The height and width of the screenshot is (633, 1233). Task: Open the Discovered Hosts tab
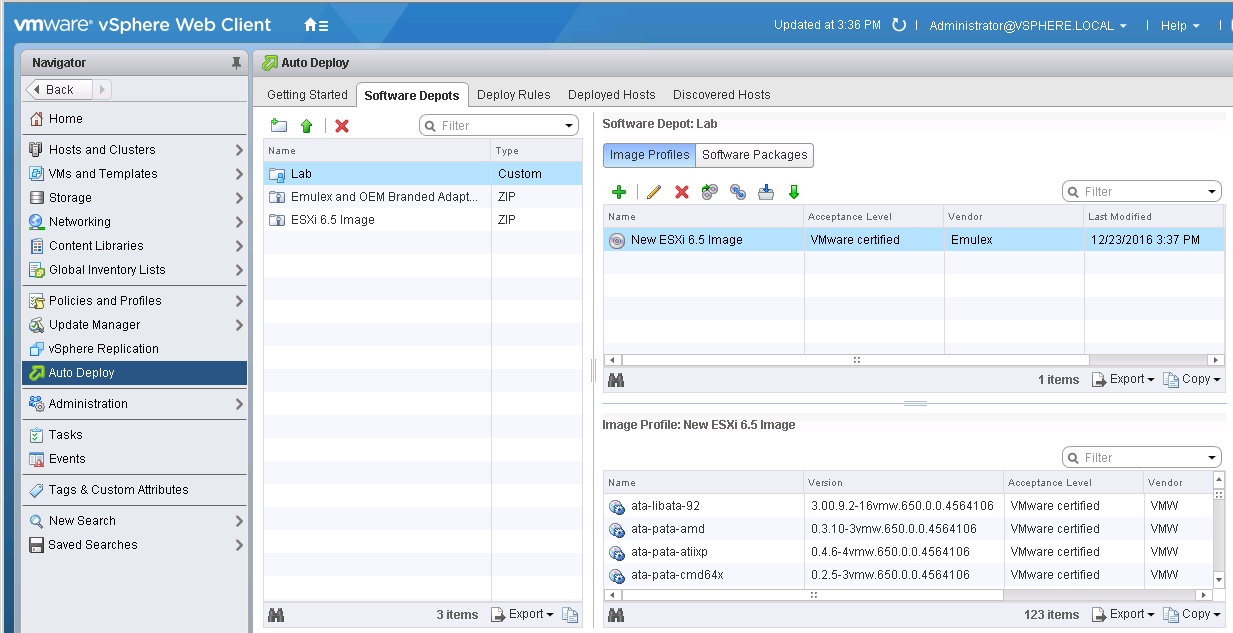click(721, 95)
